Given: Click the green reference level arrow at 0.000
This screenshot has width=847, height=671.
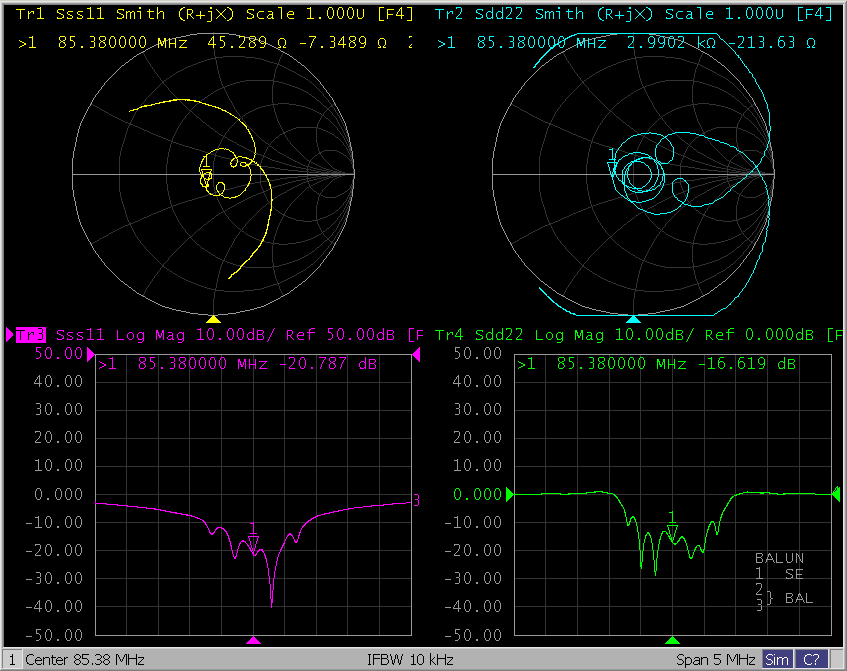Looking at the screenshot, I should pos(509,494).
